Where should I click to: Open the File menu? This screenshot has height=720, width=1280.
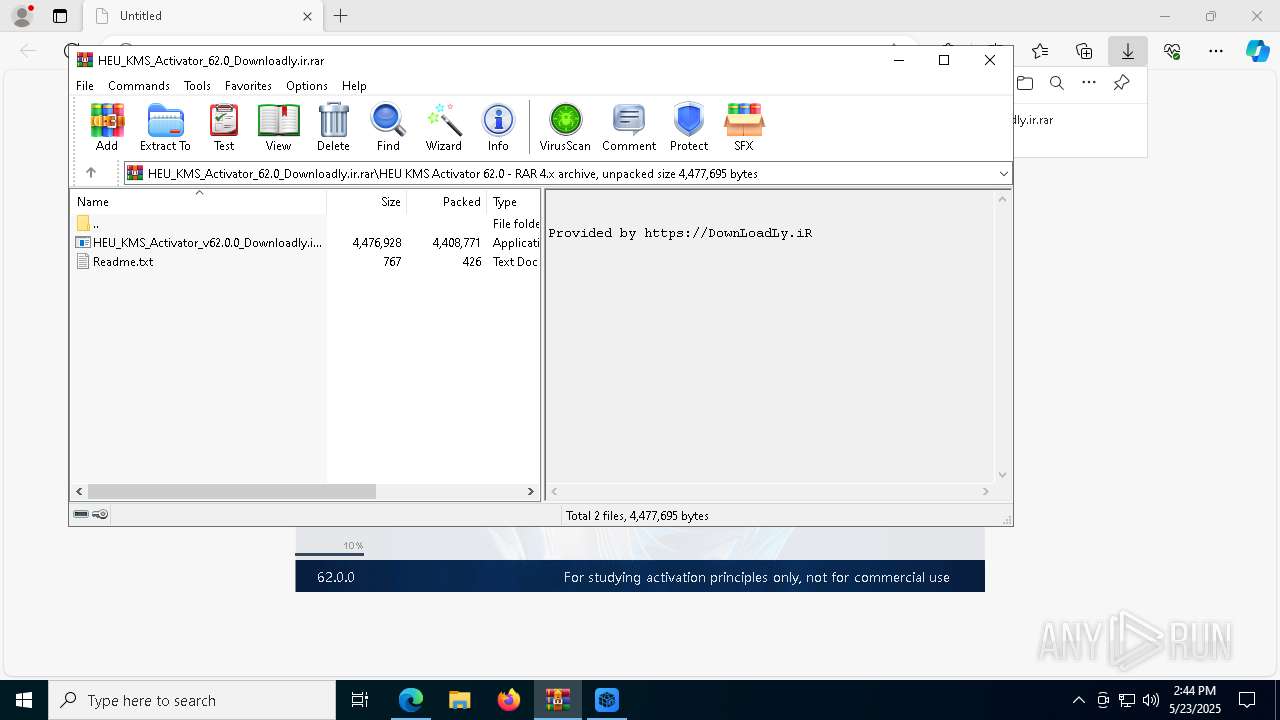tap(85, 86)
